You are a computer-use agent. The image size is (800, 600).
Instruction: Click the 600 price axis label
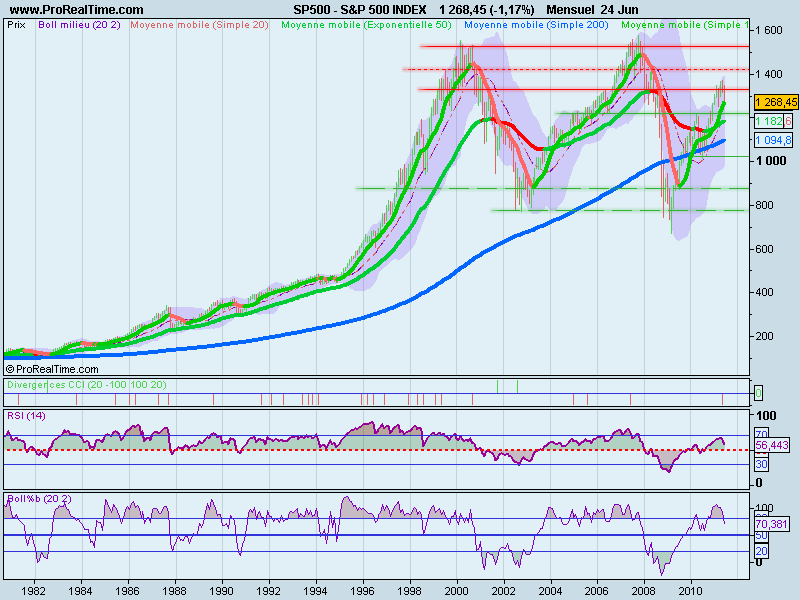764,249
